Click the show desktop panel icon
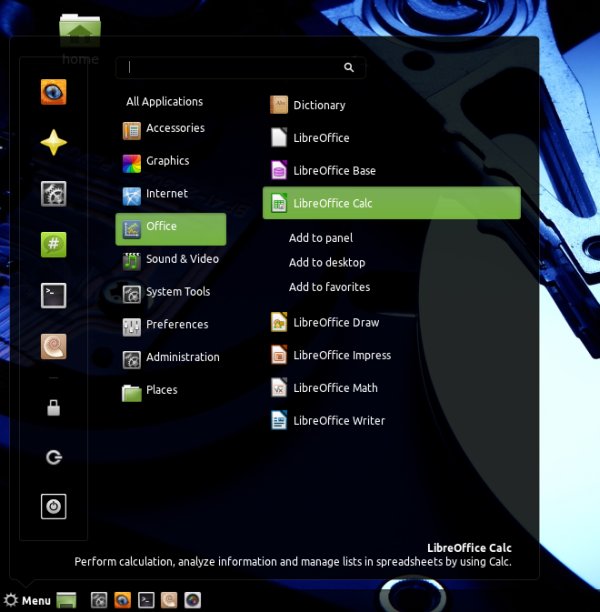The height and width of the screenshot is (612, 600). 66,600
